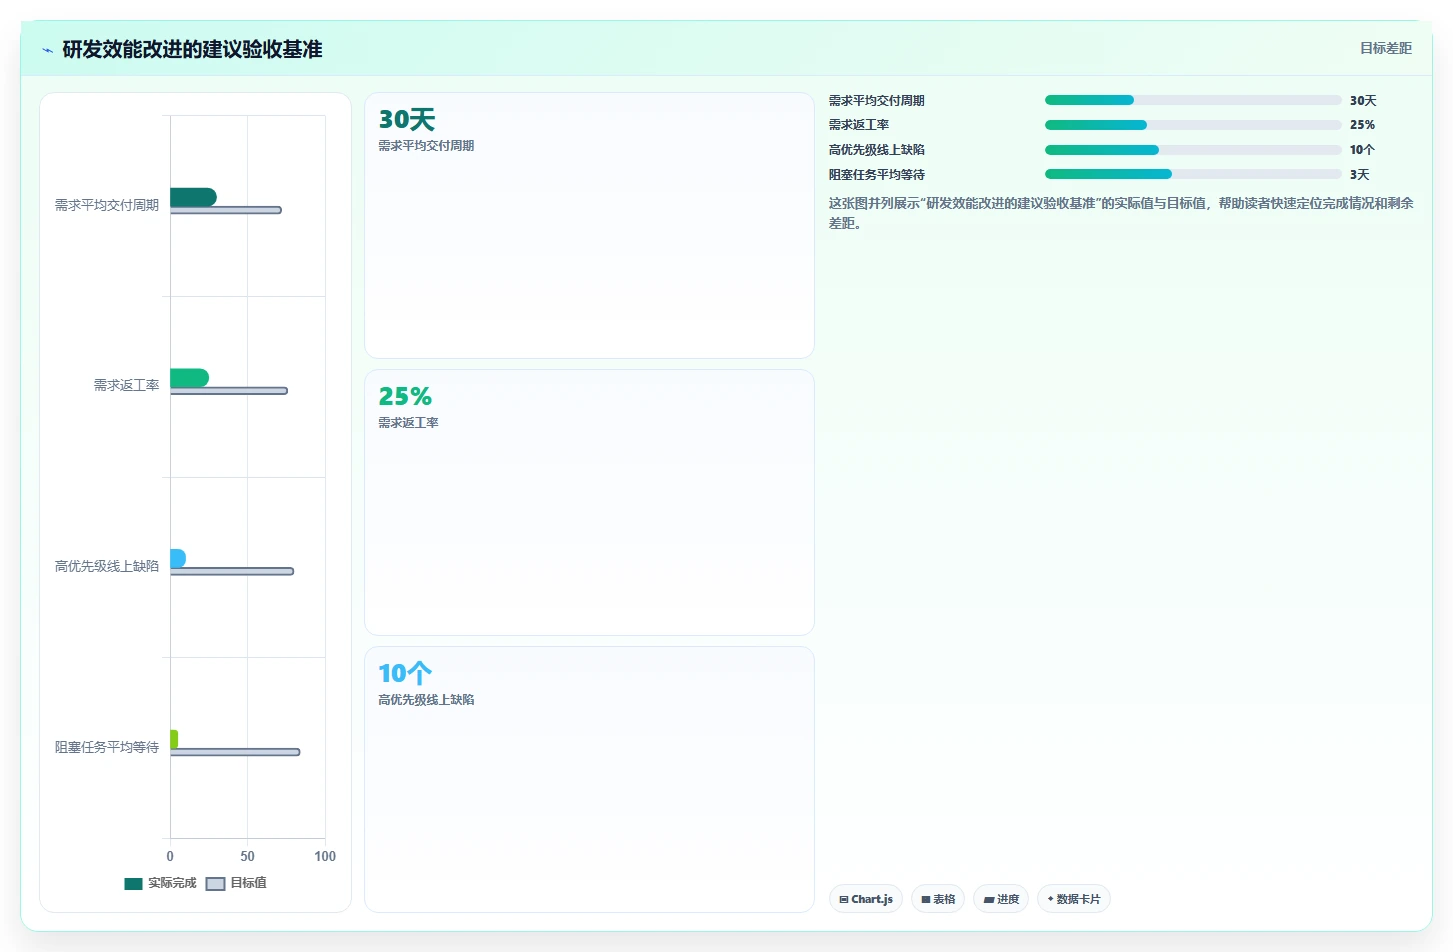Click the 目标差距 label in the header
The width and height of the screenshot is (1453, 952).
tap(1385, 48)
